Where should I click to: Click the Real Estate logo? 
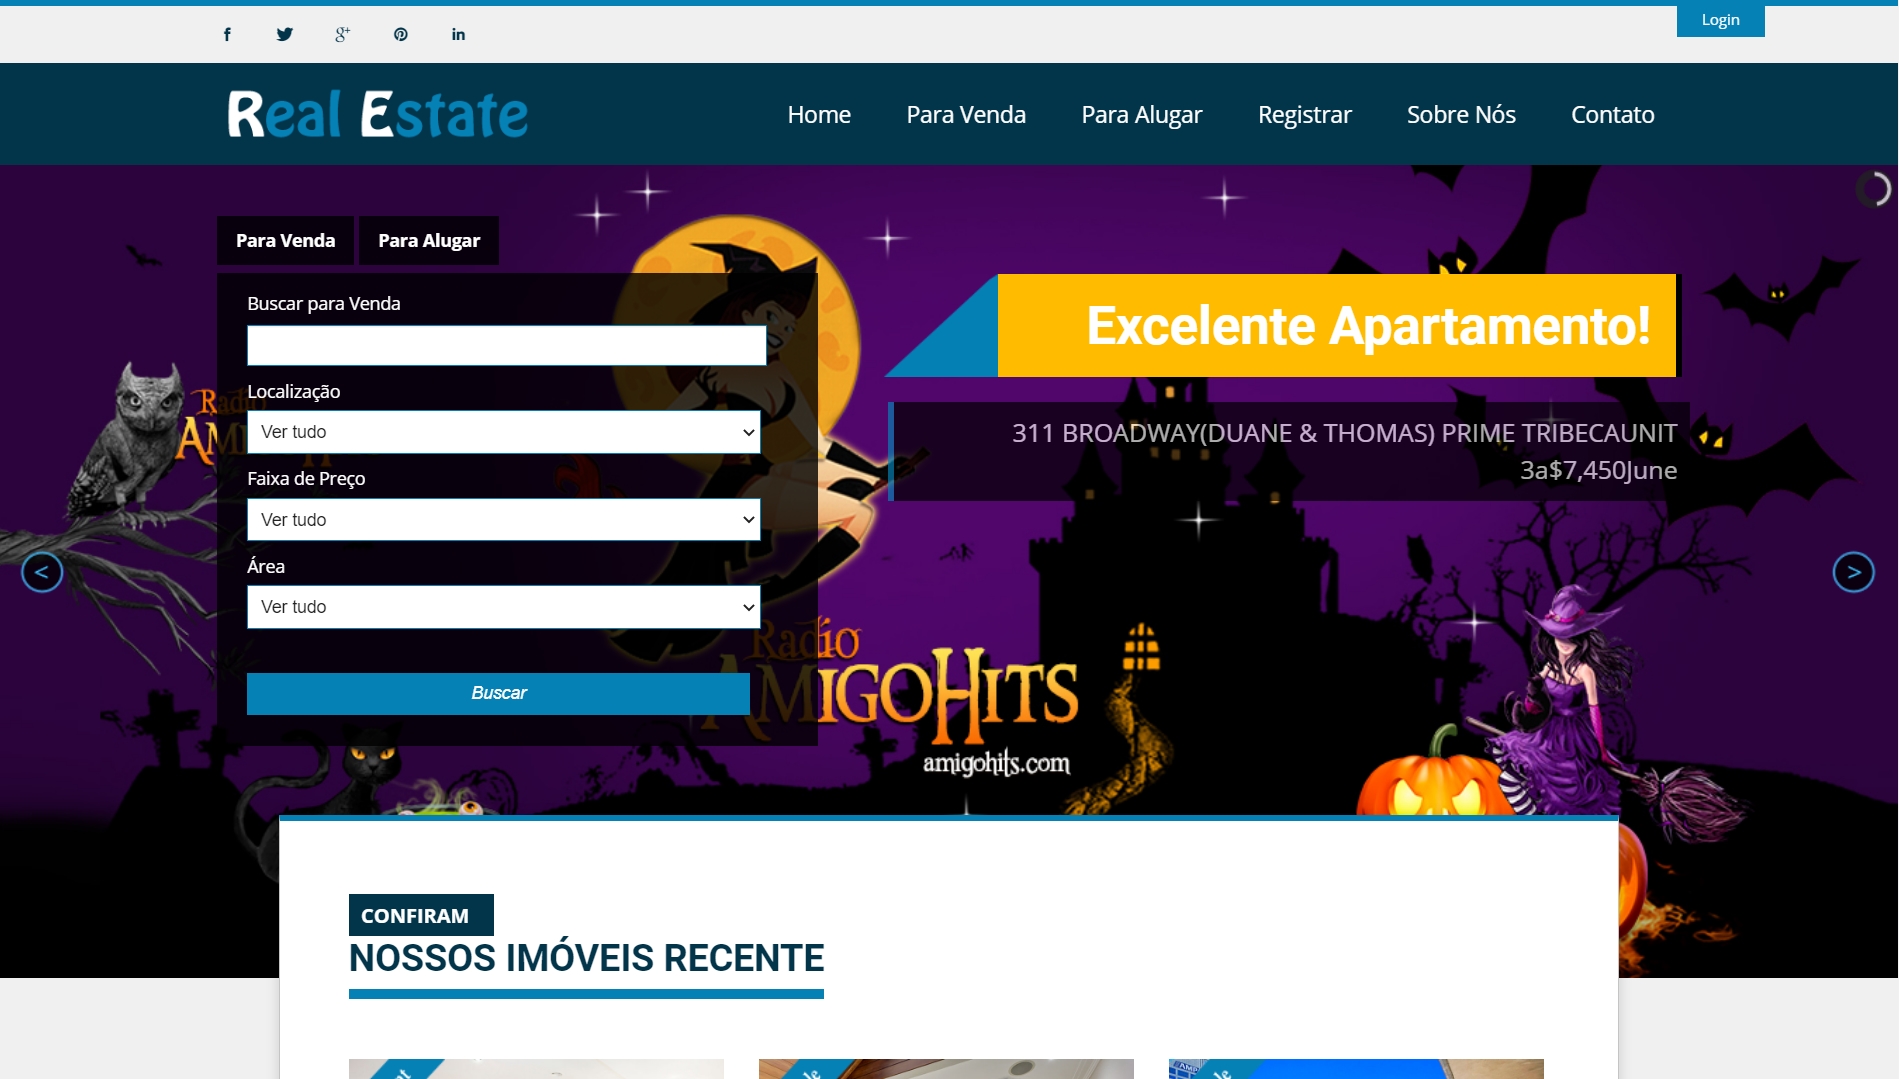coord(377,114)
